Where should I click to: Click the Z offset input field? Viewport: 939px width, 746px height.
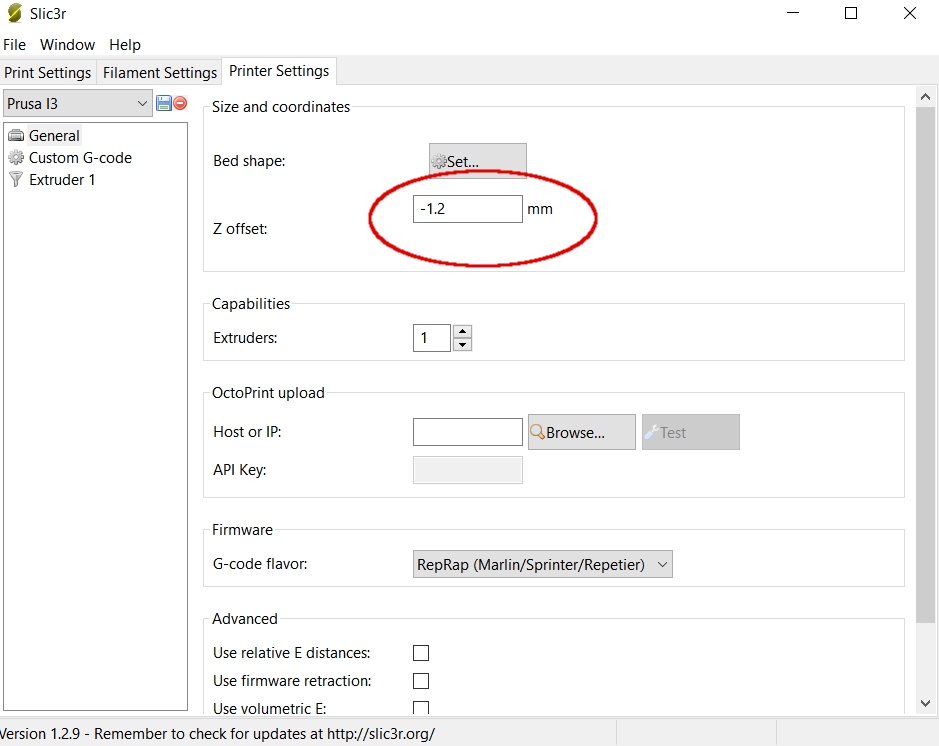[468, 209]
